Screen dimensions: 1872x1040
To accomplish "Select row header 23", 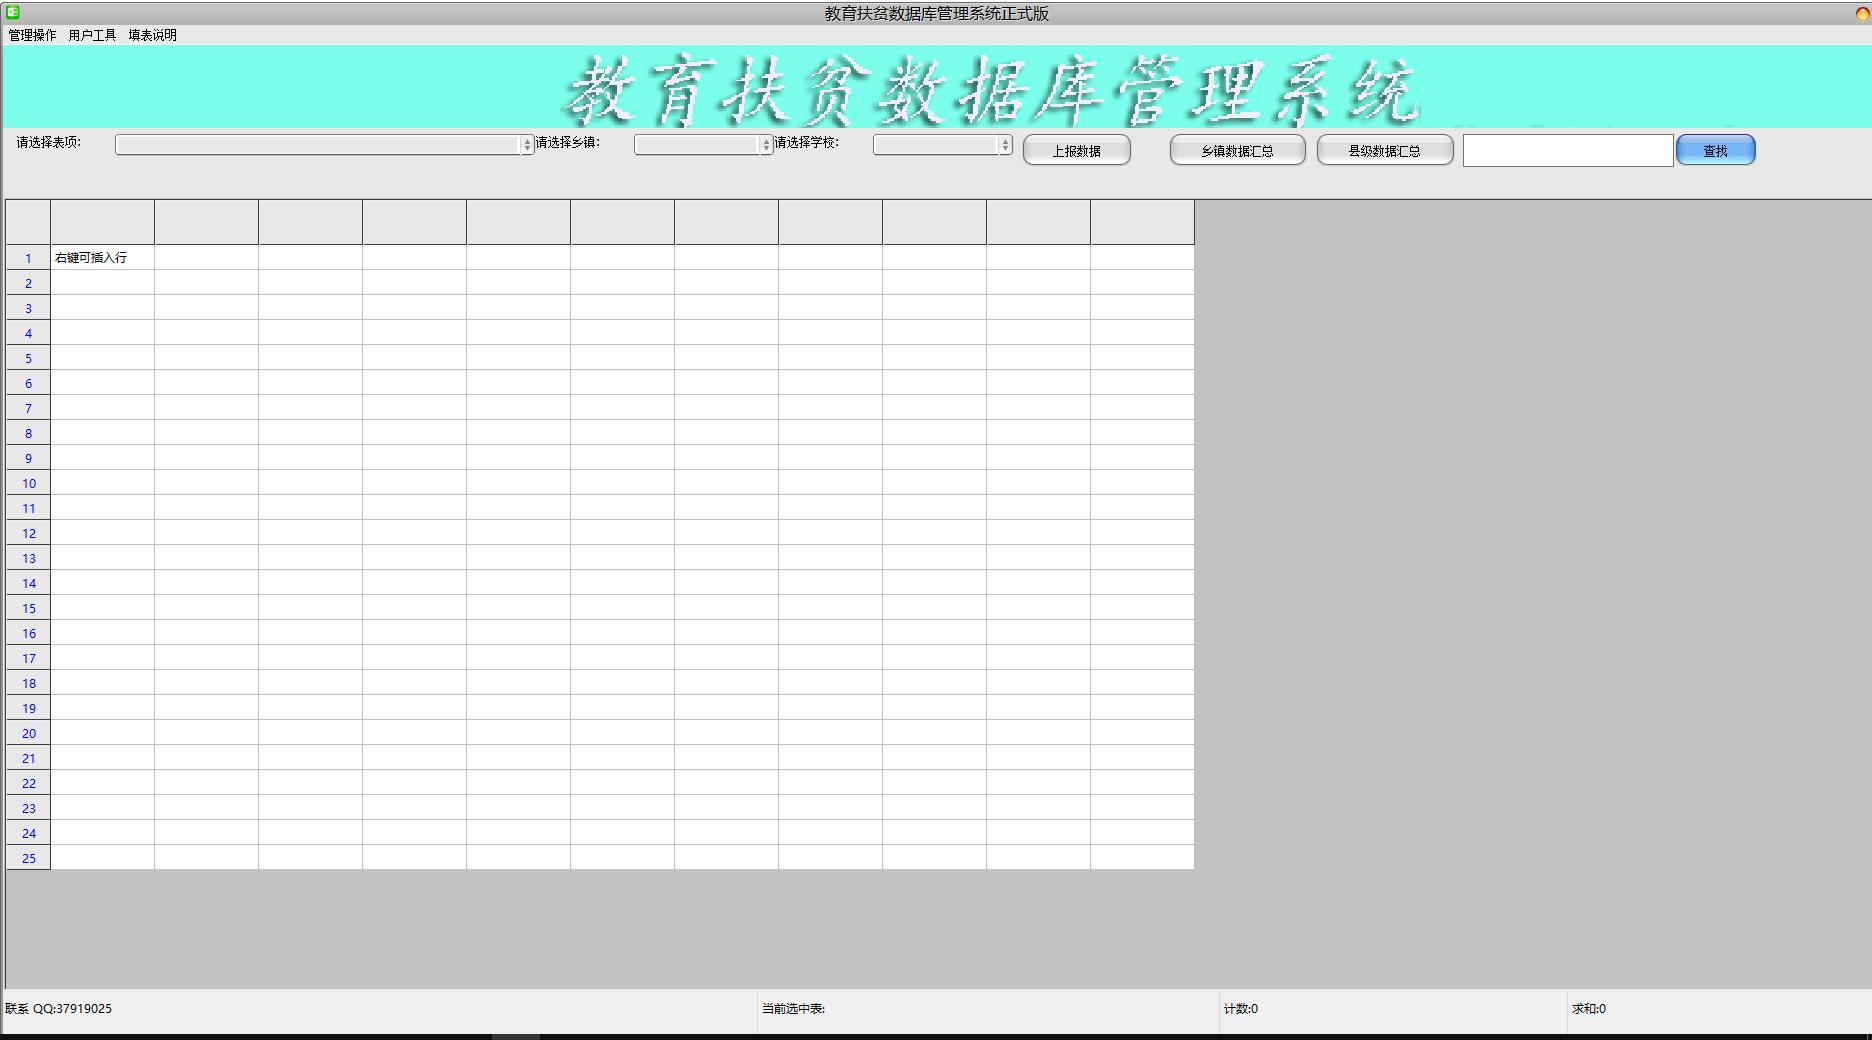I will pos(28,808).
